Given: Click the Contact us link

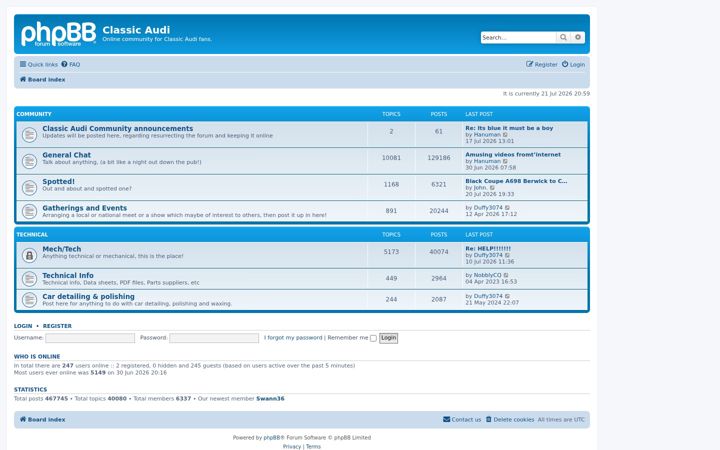Looking at the screenshot, I should click(x=462, y=419).
